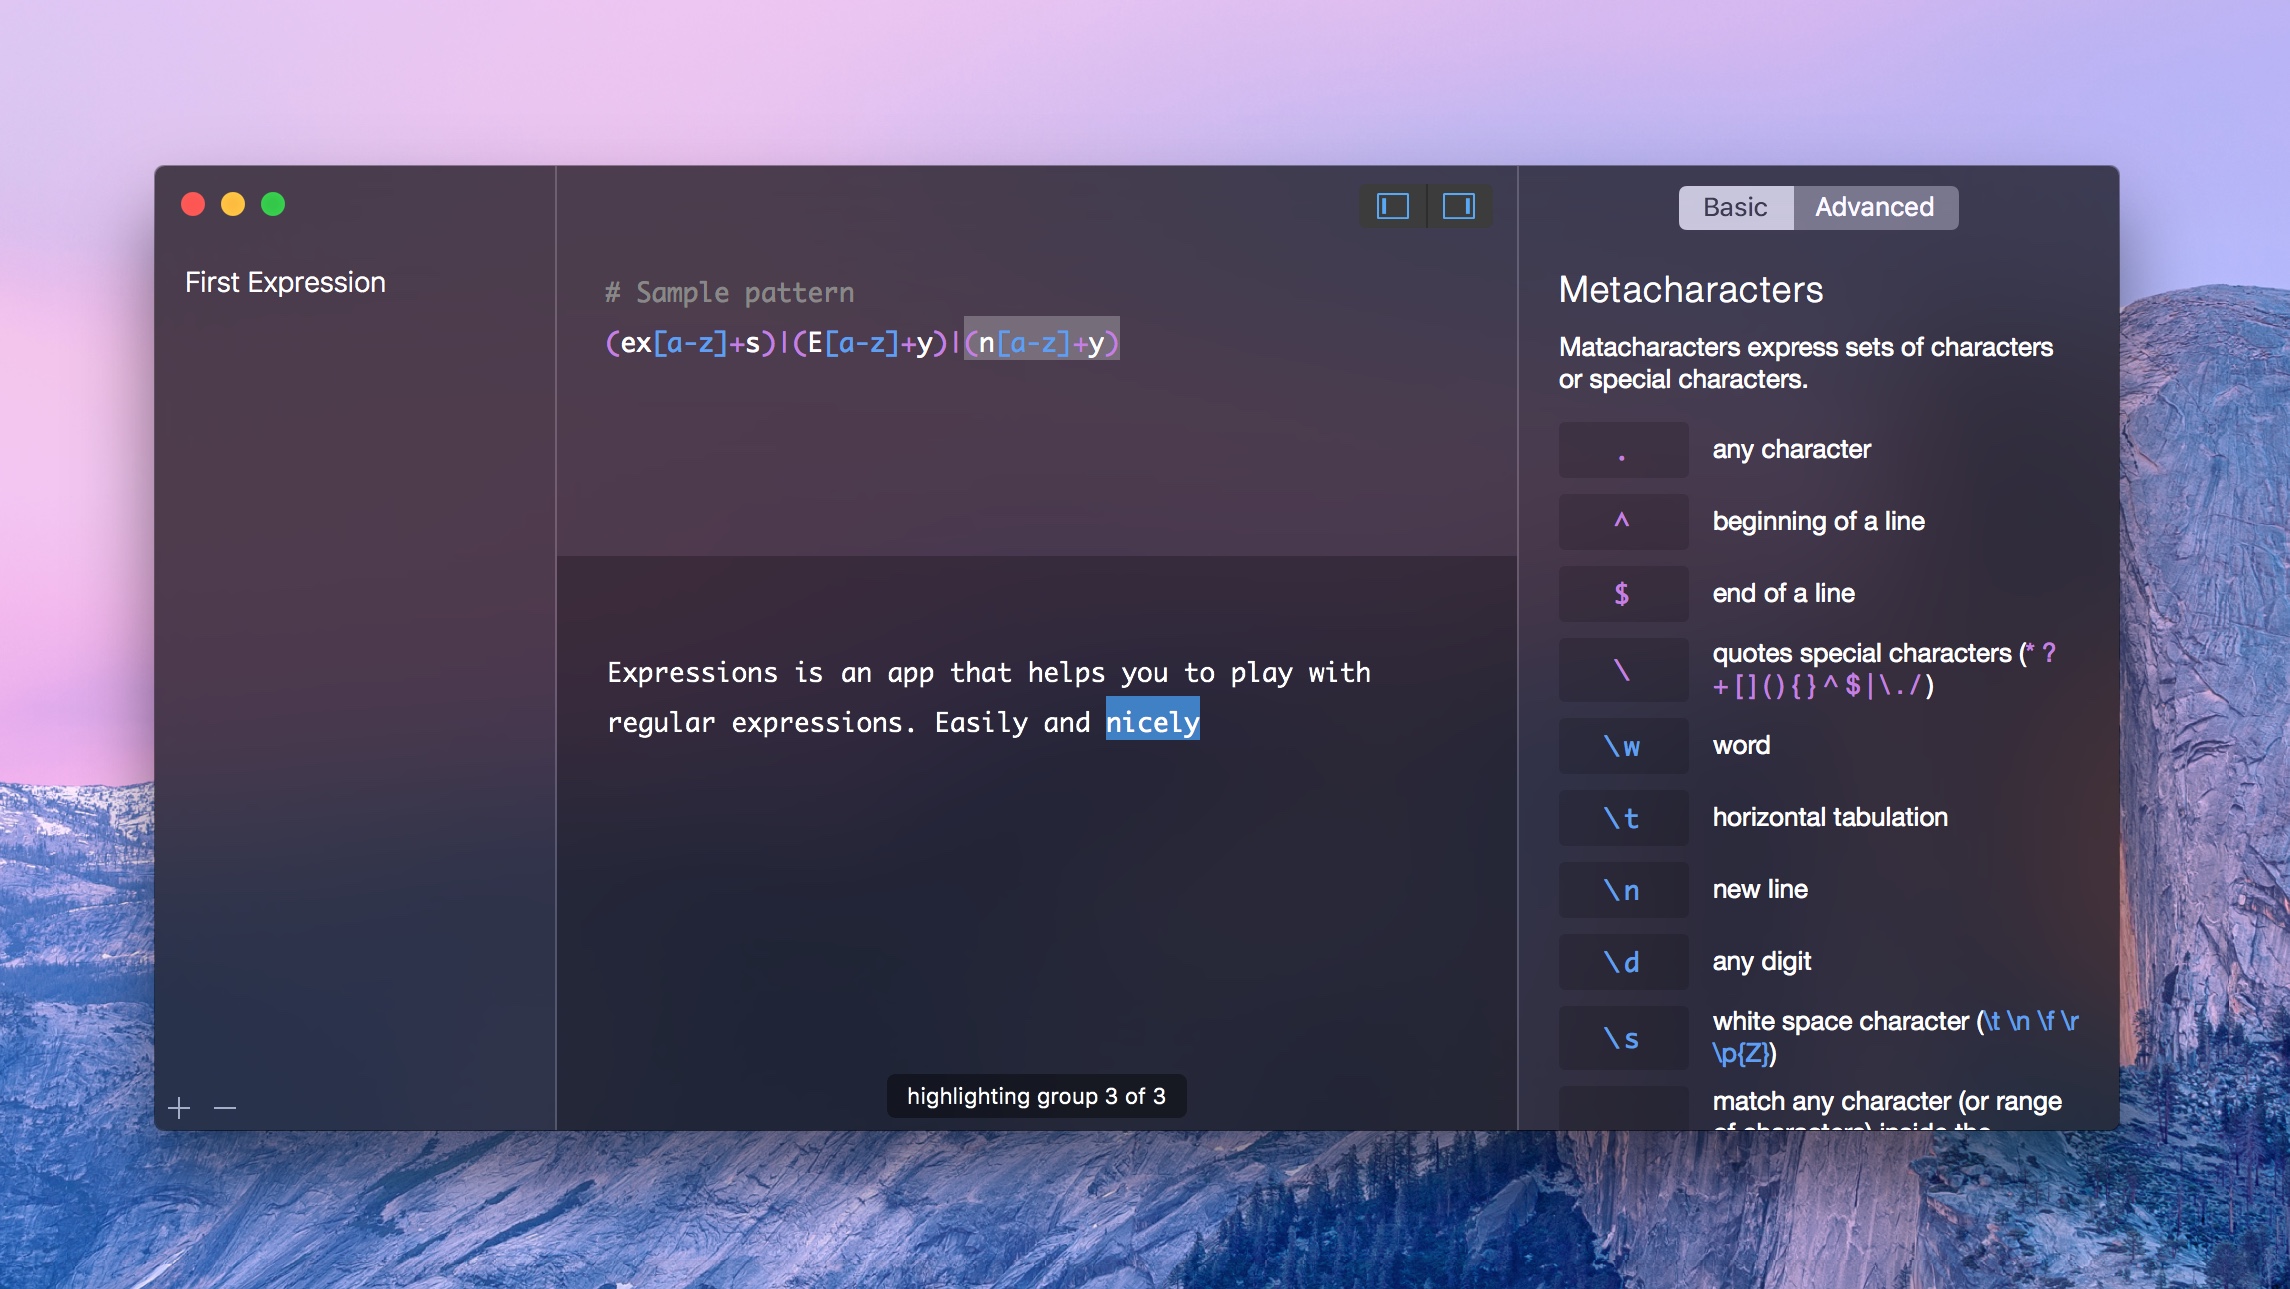Image resolution: width=2290 pixels, height=1289 pixels.
Task: Insert the caret beginning-of-line symbol
Action: 1622,522
